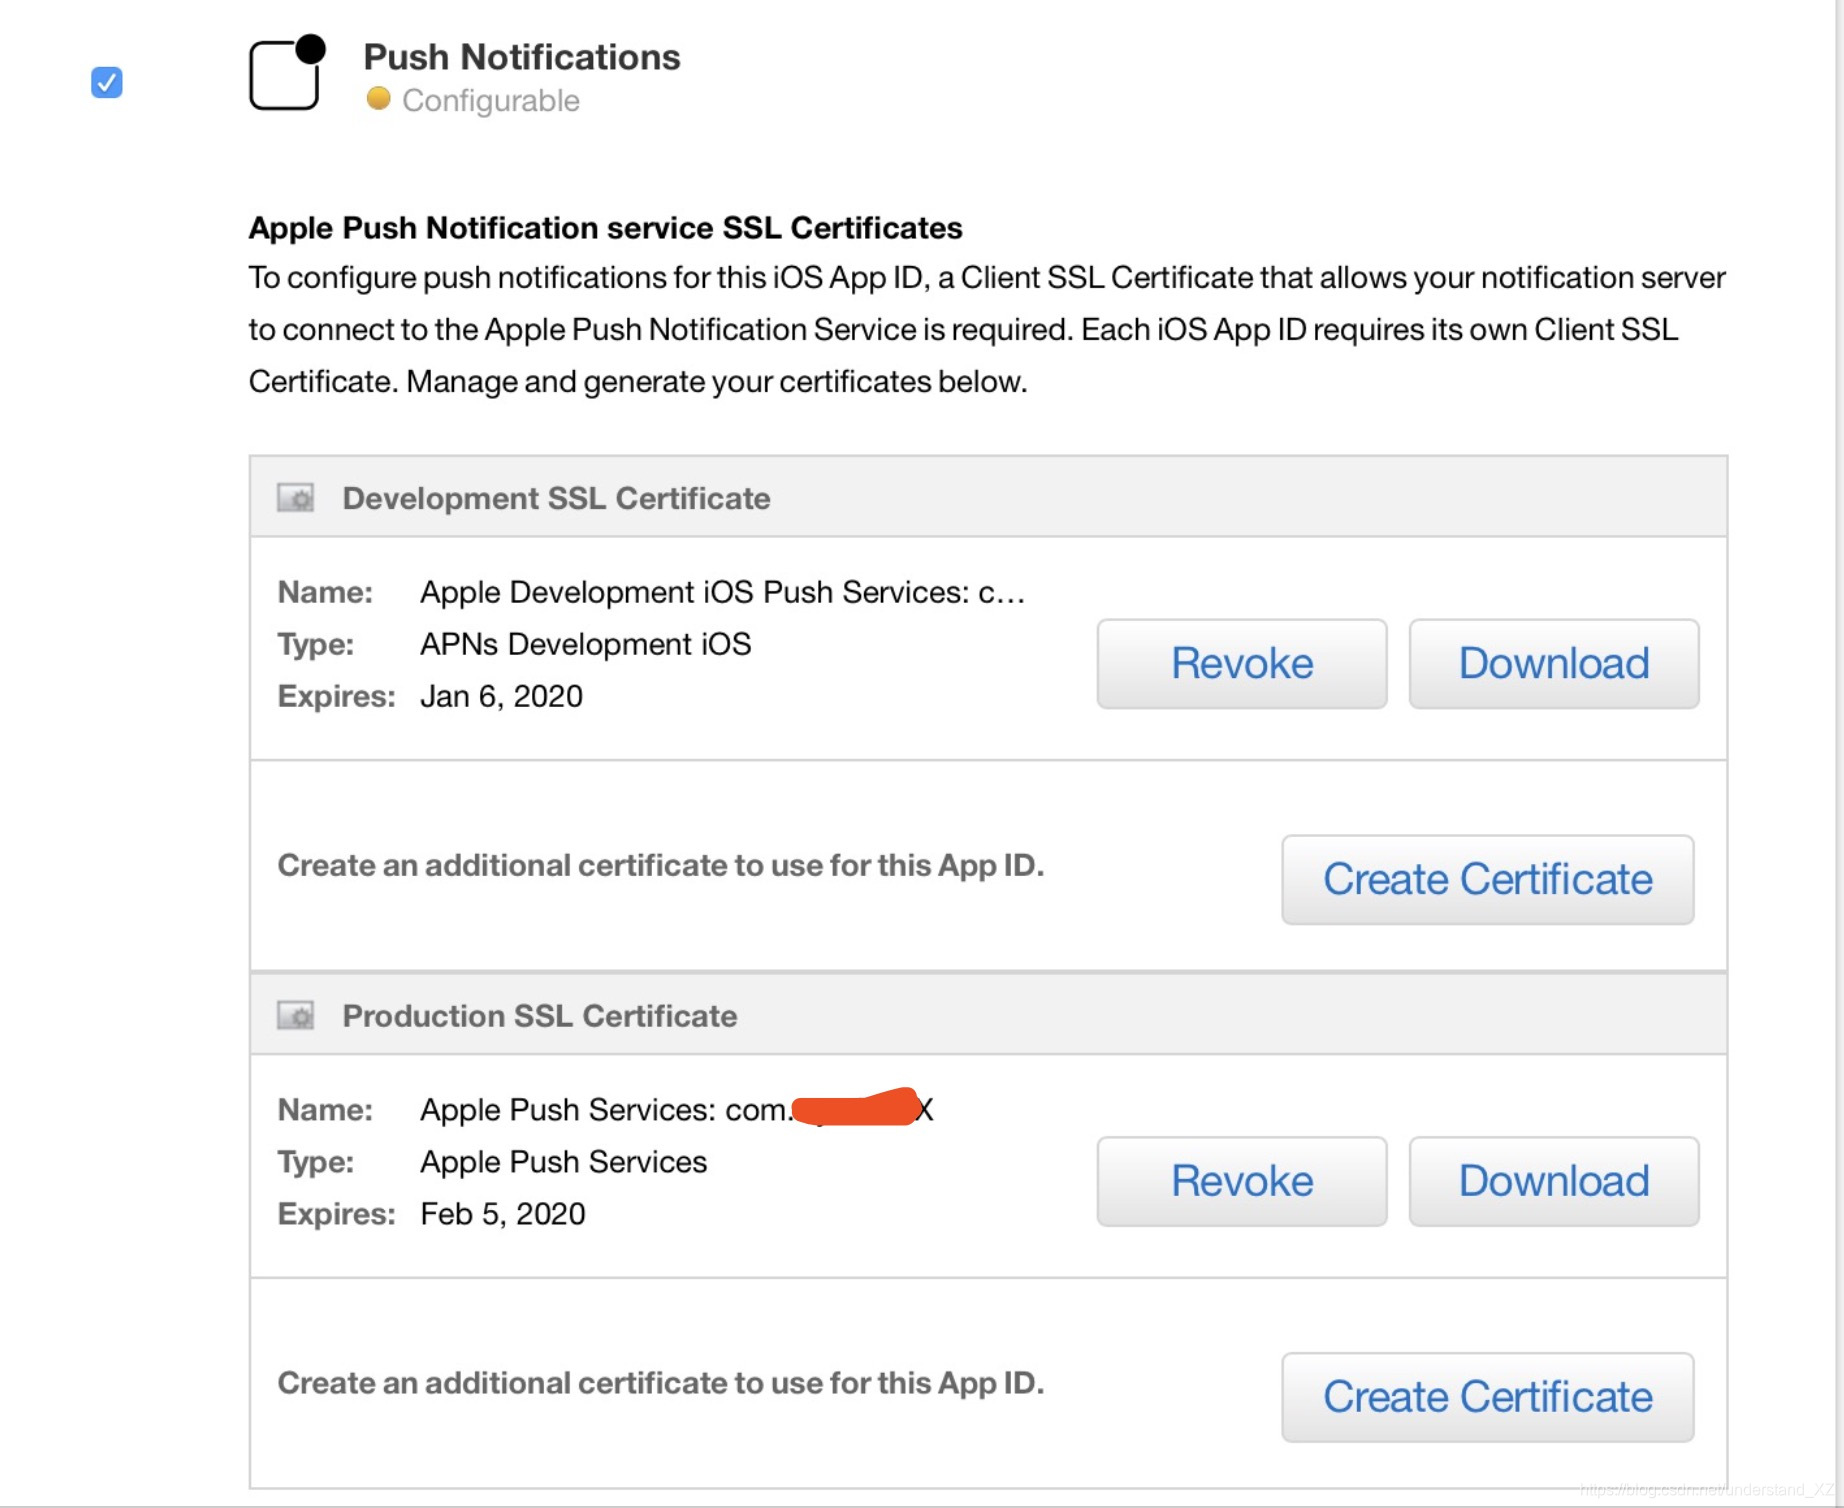Click the Apple Push Notification service SSL Certificates heading
The width and height of the screenshot is (1844, 1508).
pos(605,228)
